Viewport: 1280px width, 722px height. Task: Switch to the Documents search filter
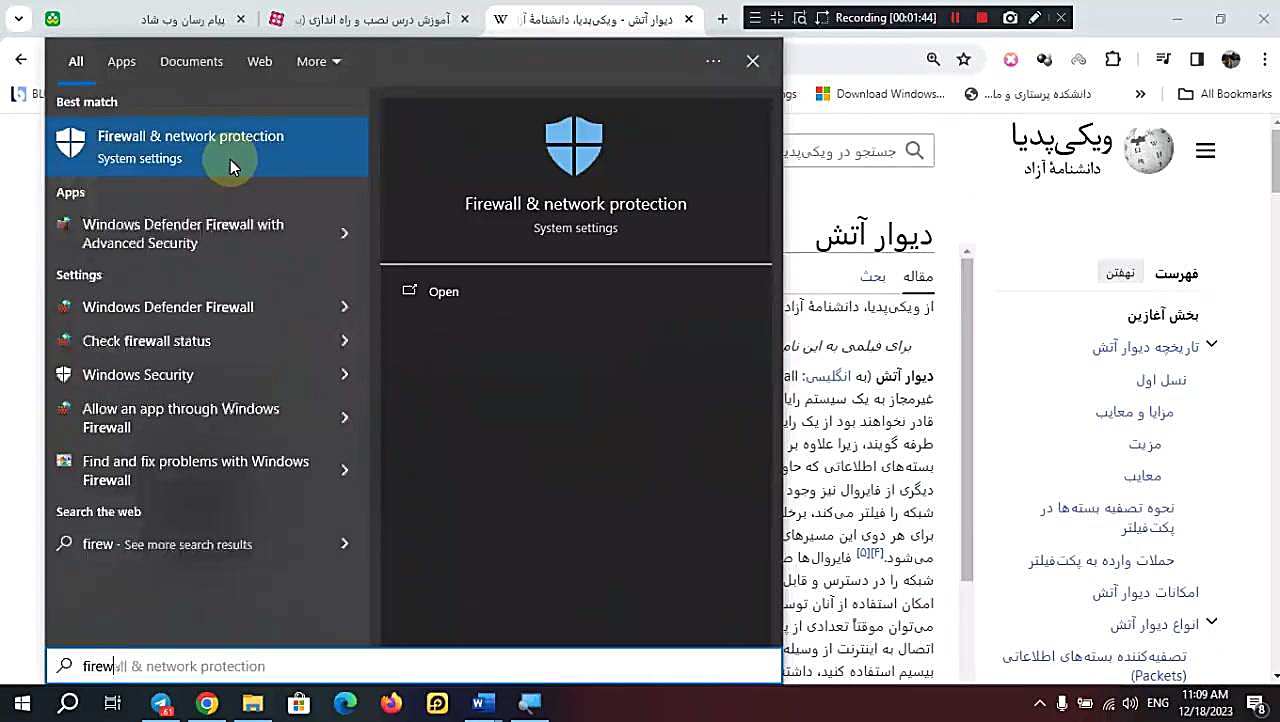pos(191,61)
